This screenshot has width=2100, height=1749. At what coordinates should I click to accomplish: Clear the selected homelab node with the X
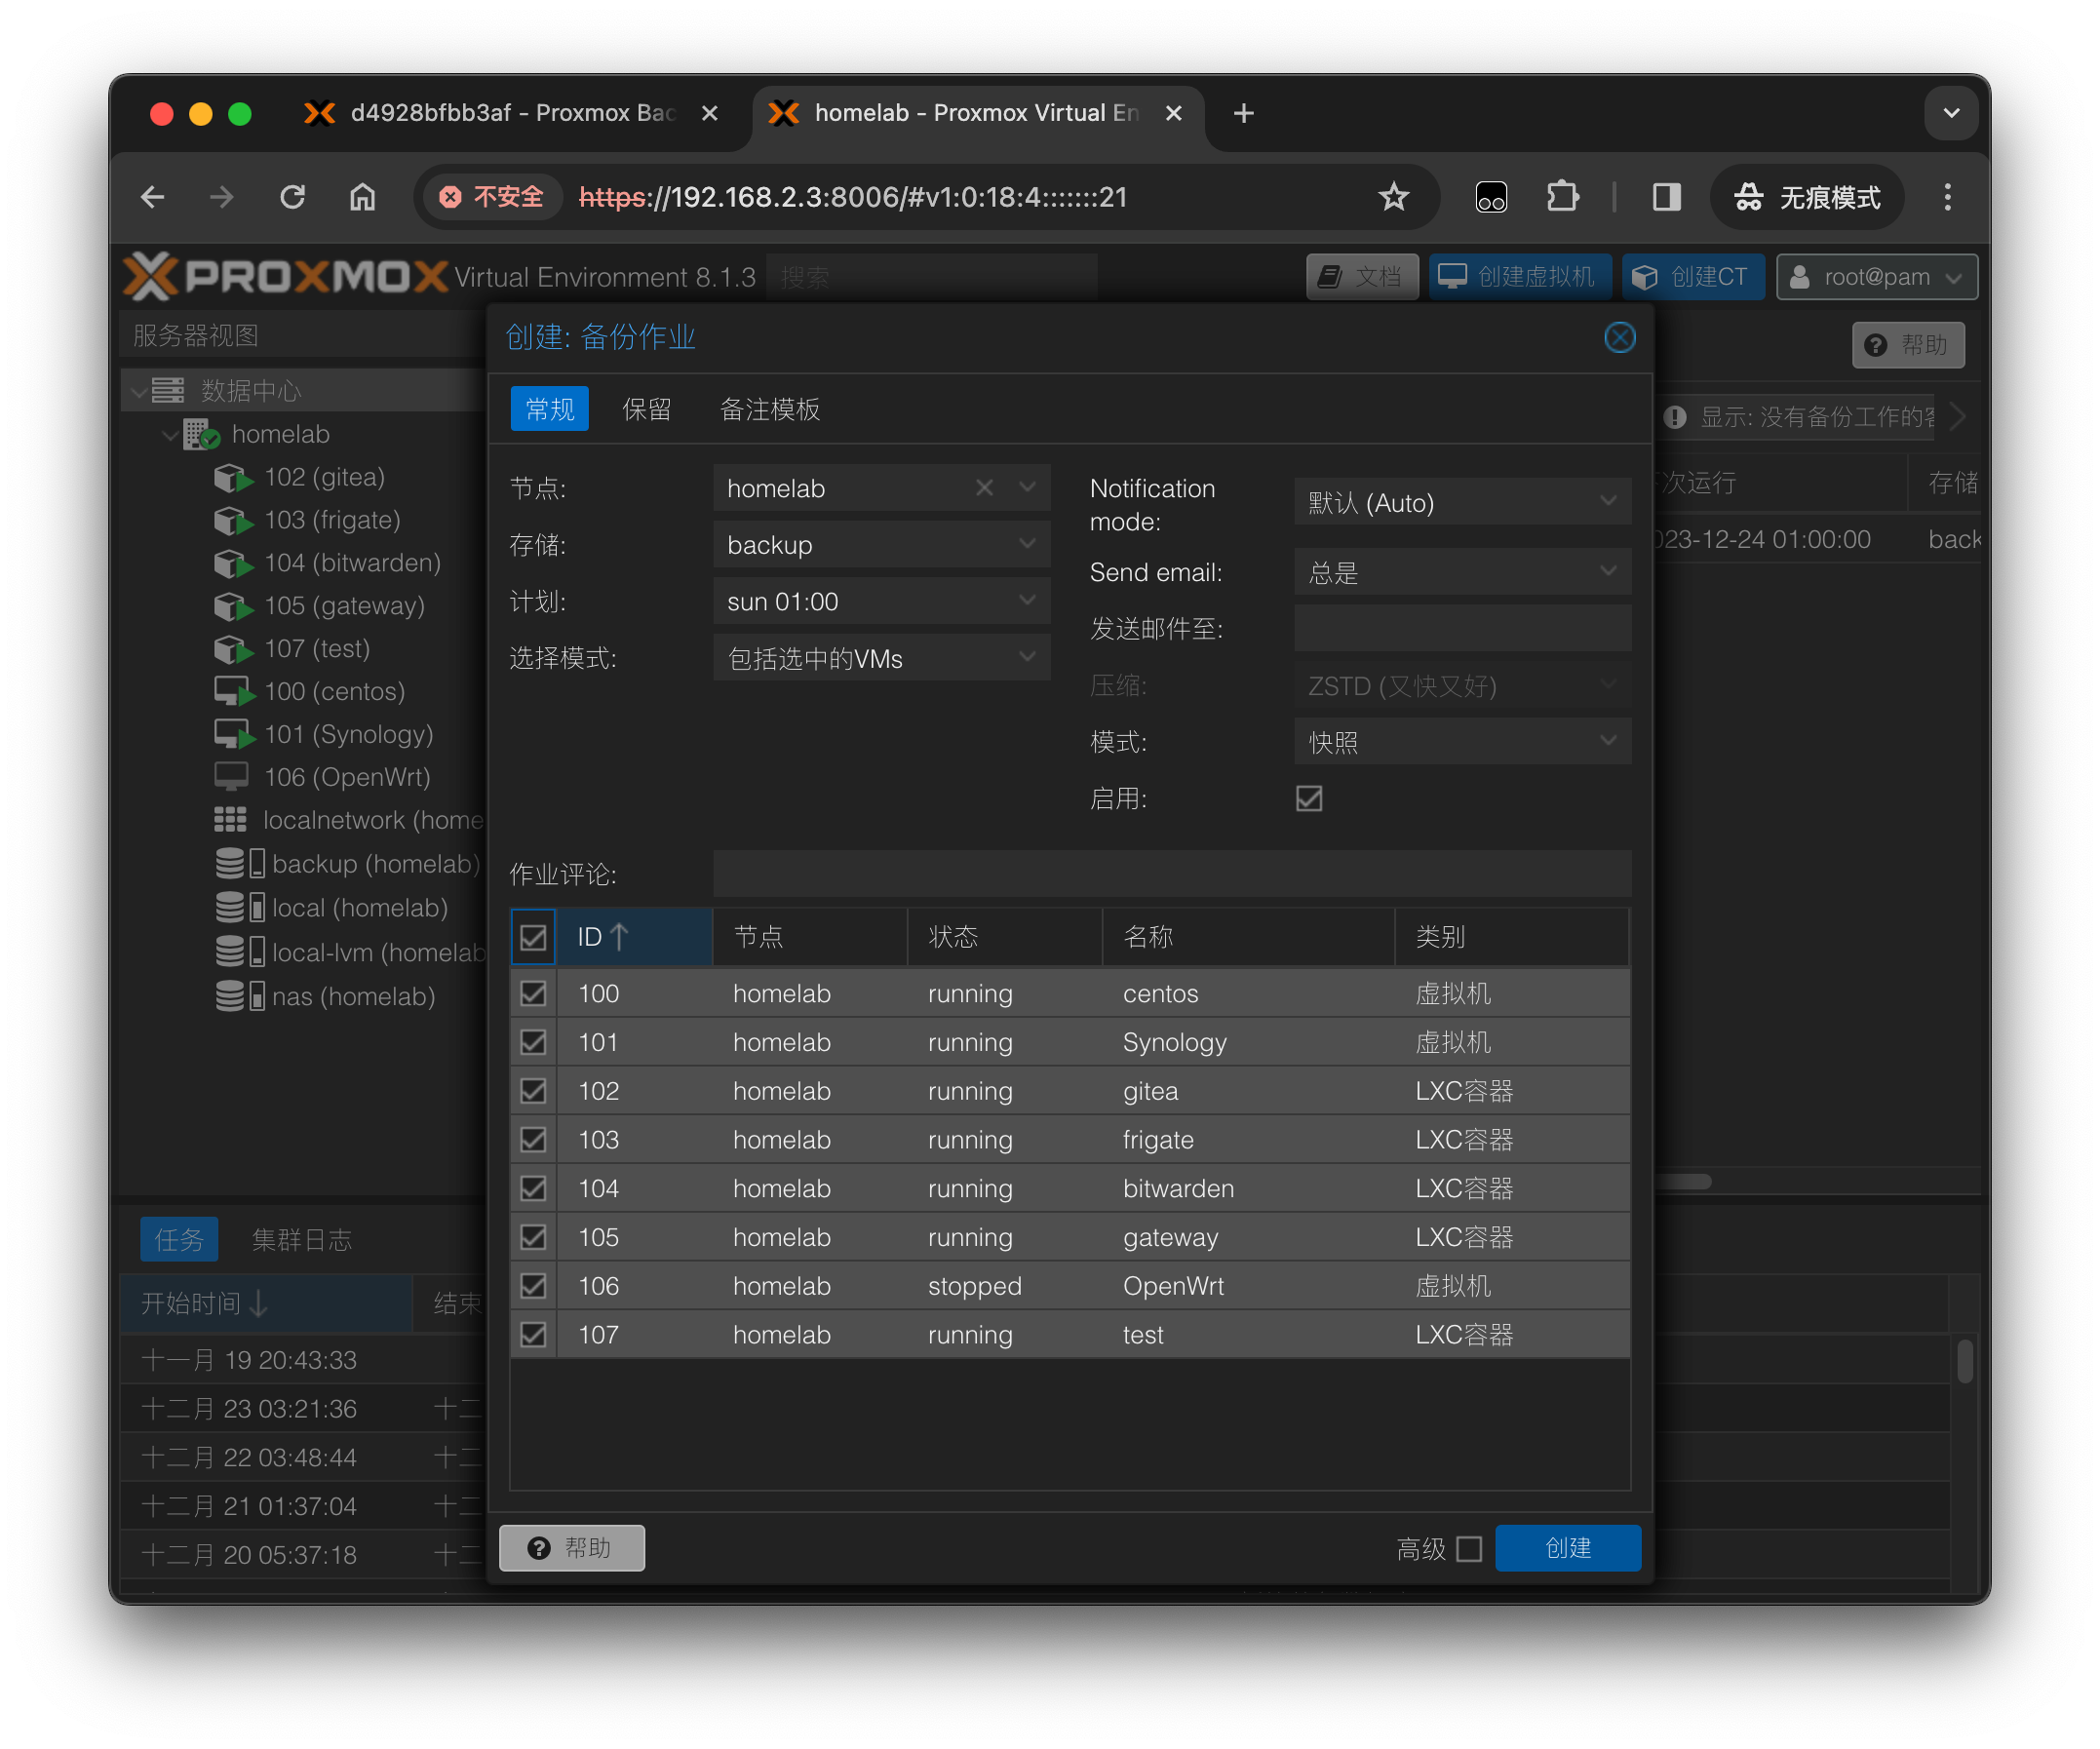tap(984, 488)
